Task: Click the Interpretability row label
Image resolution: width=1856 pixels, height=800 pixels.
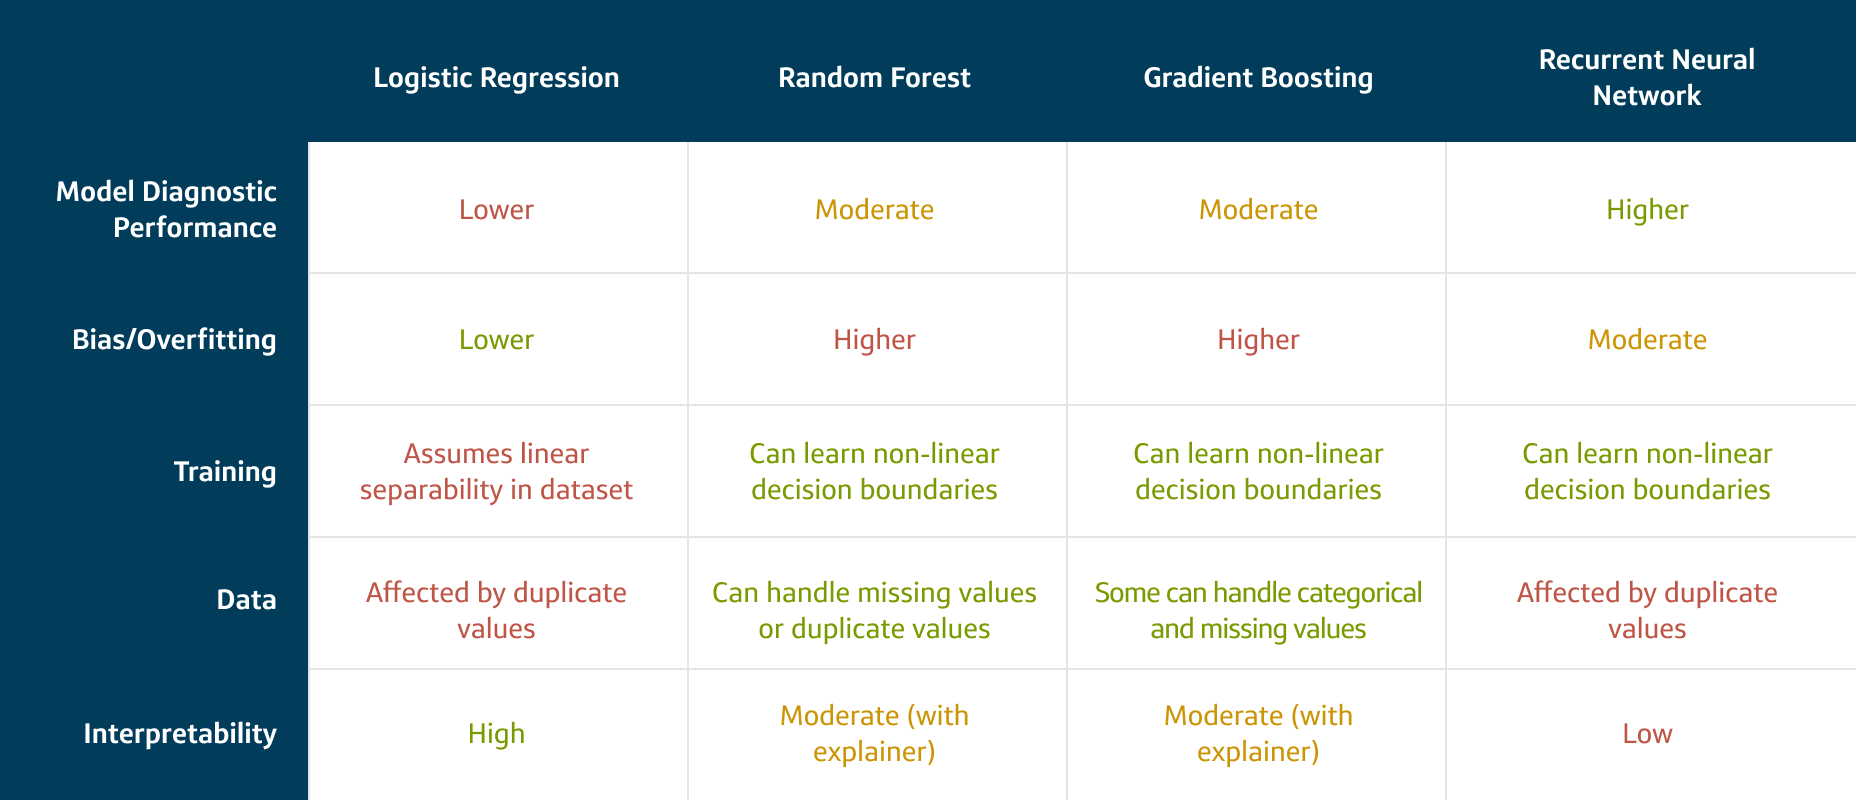Action: [x=180, y=734]
